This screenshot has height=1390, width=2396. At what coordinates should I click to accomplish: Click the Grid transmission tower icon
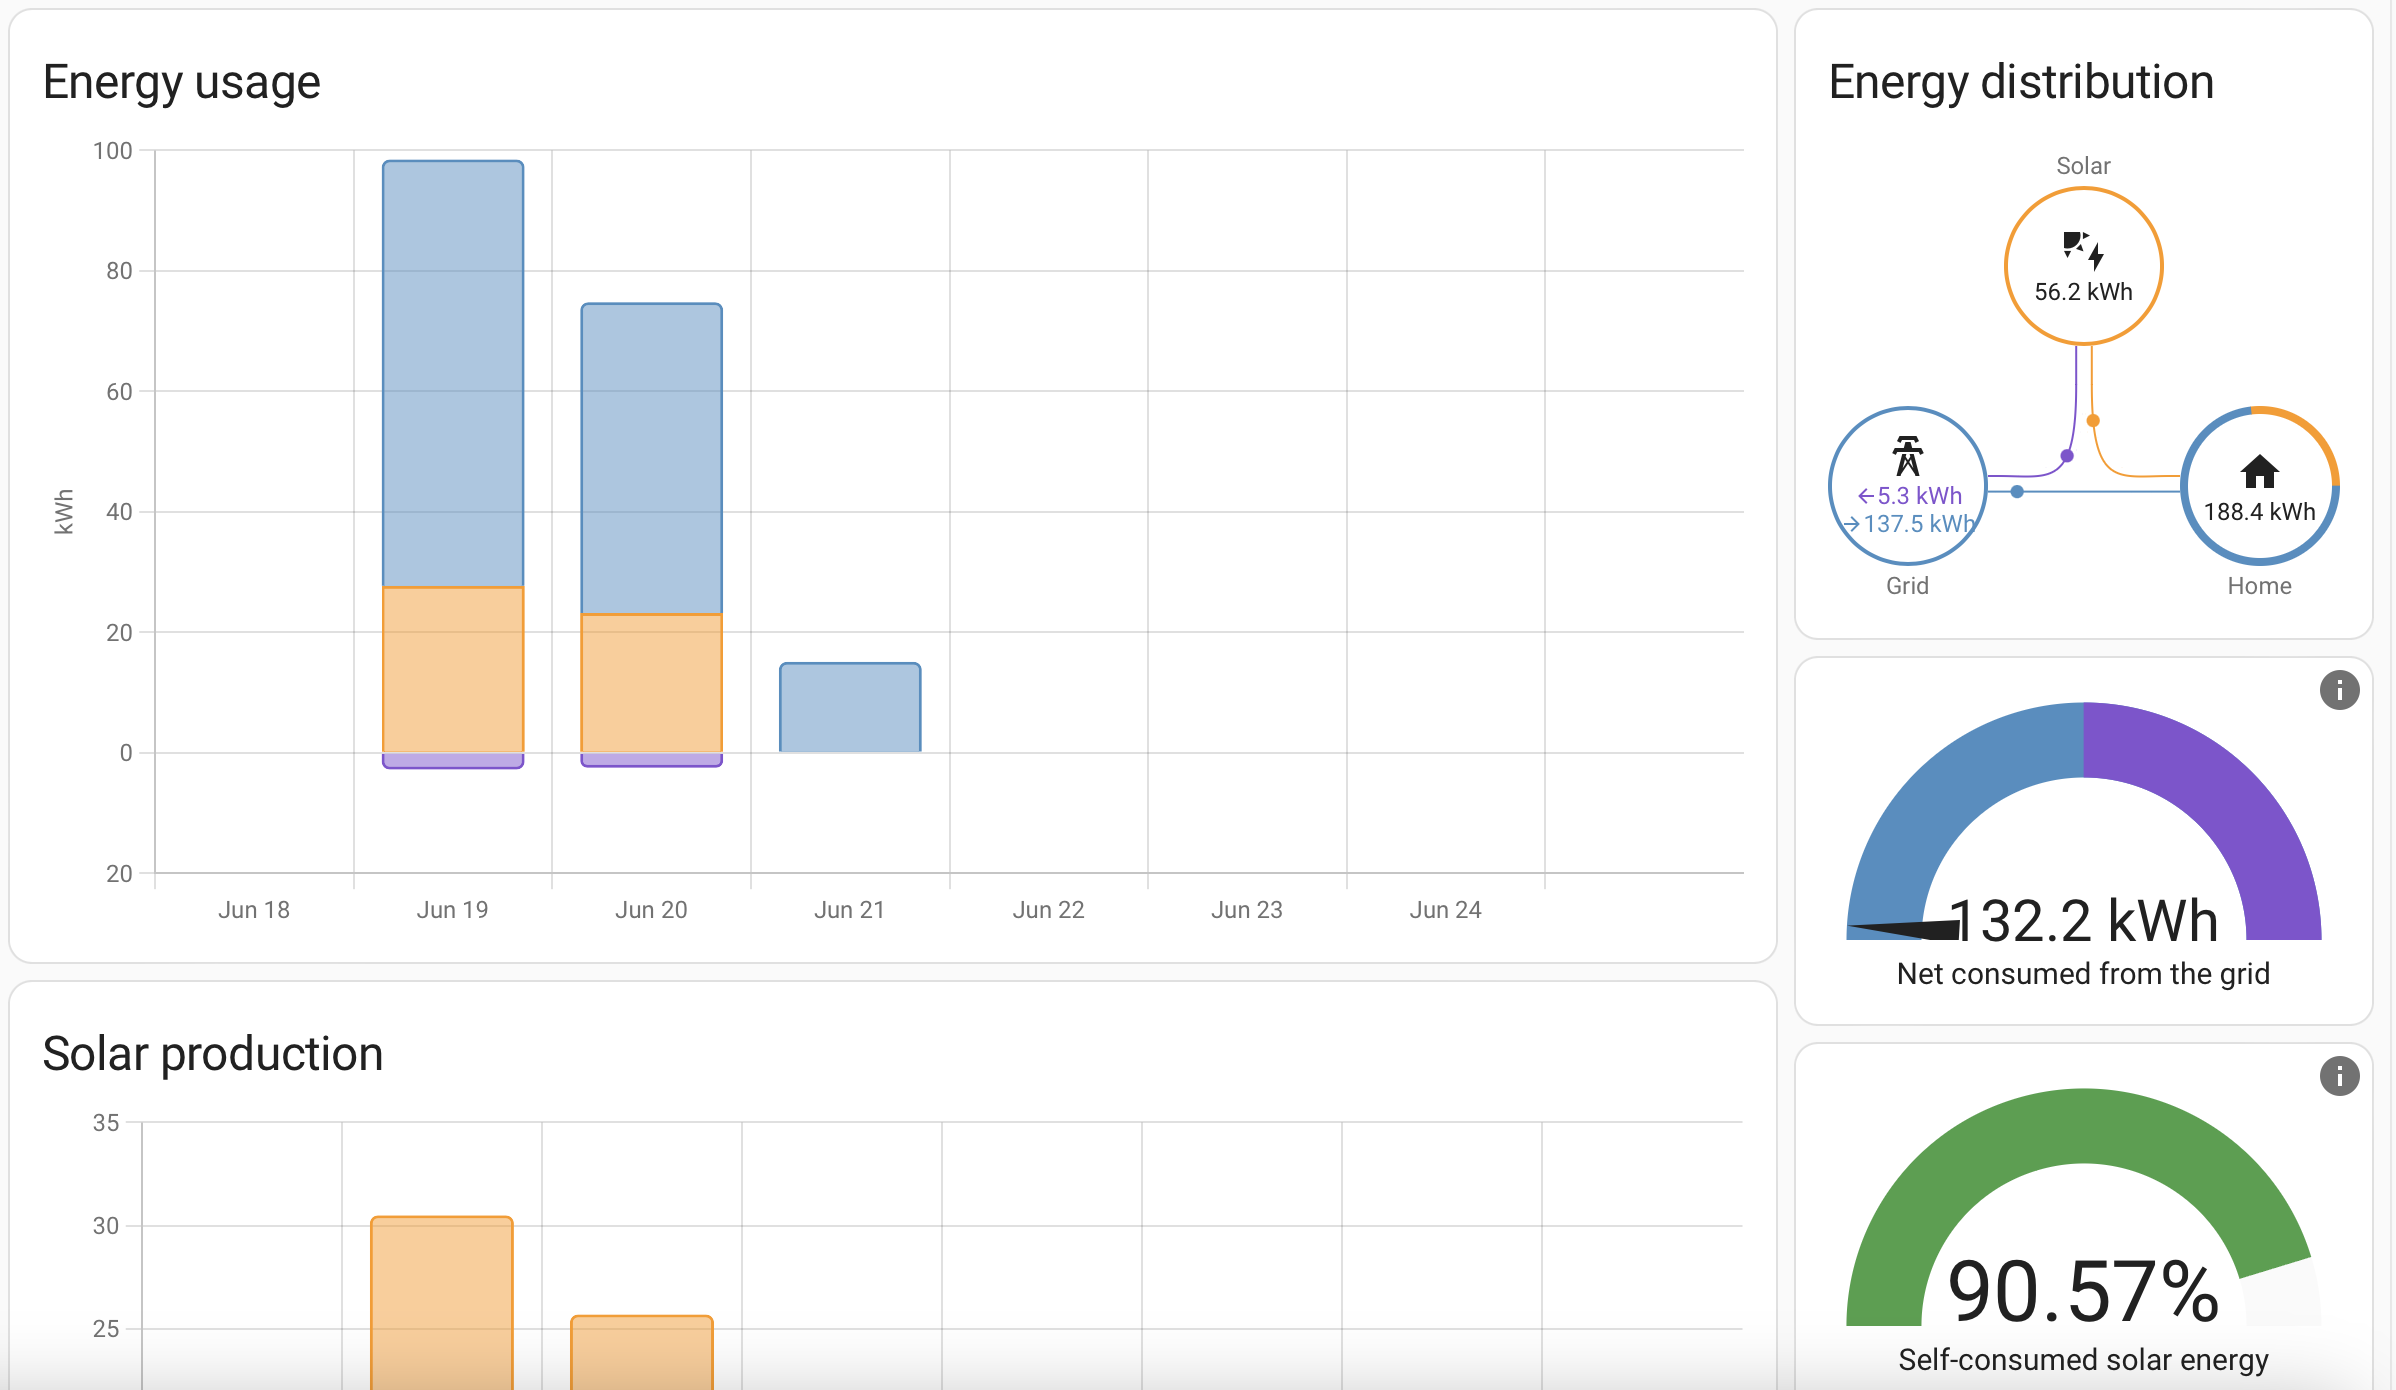tap(1907, 456)
